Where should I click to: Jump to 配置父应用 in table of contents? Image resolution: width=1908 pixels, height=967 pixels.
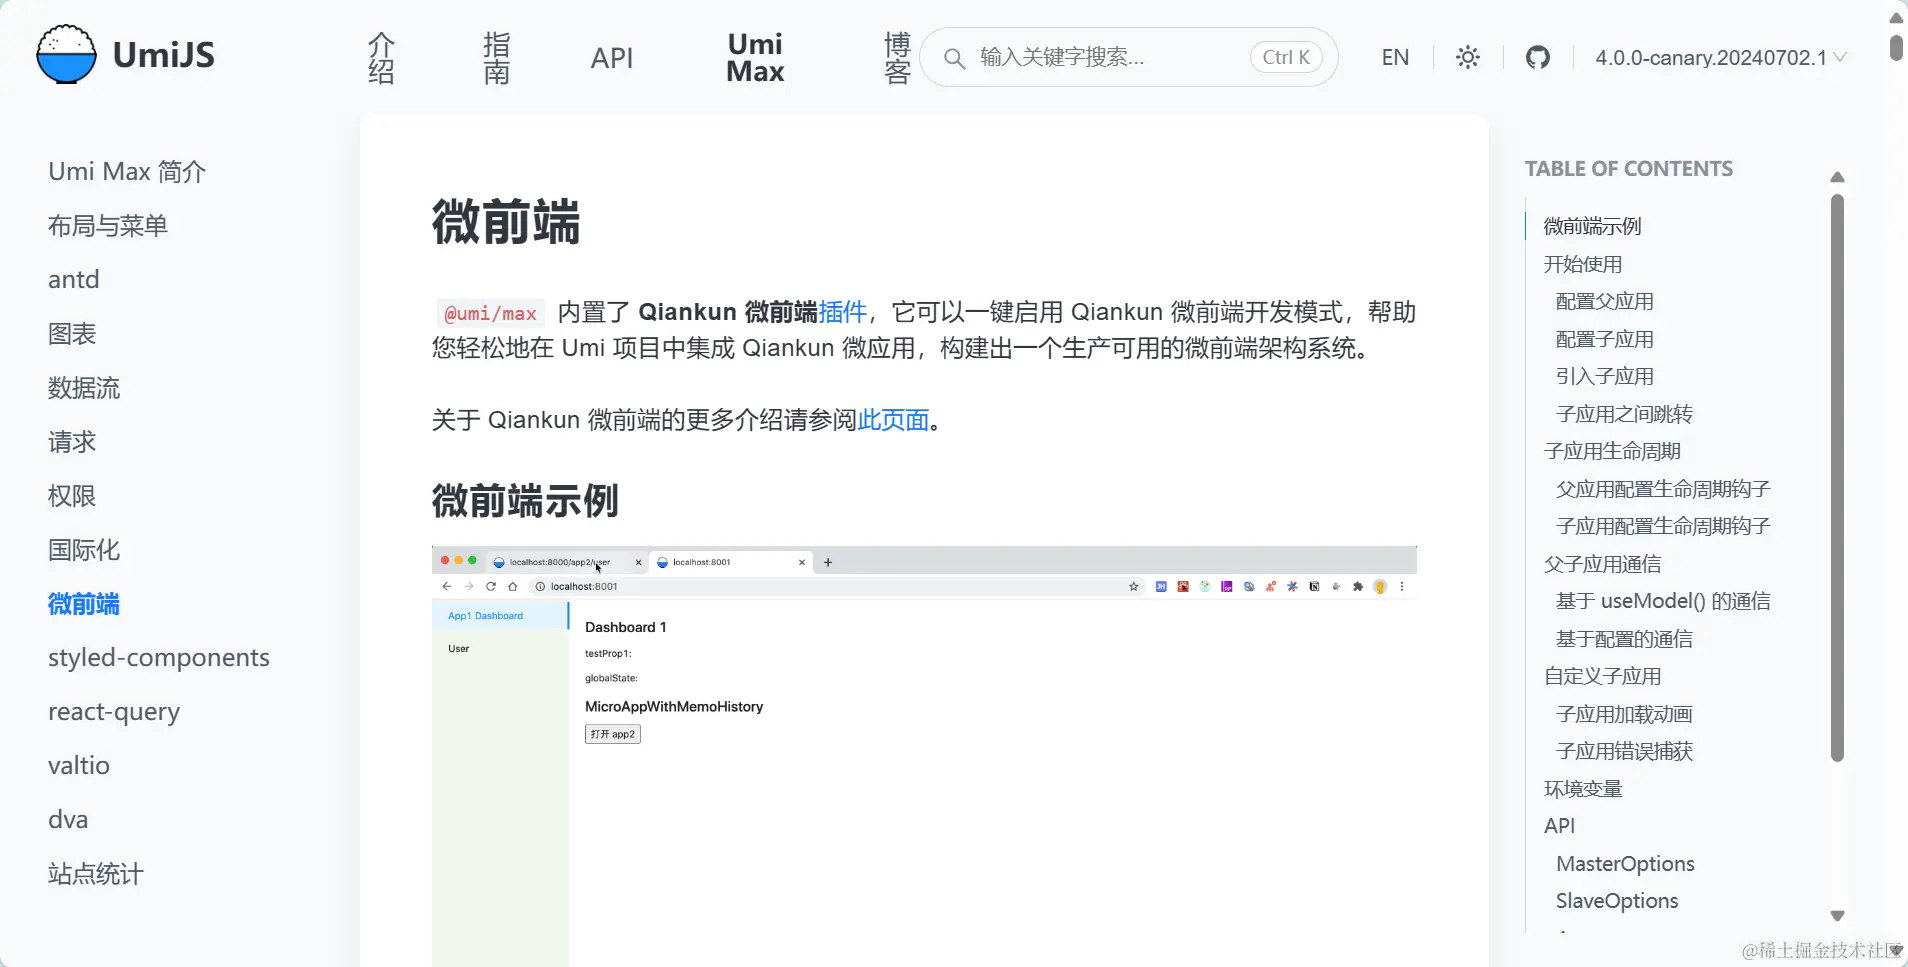1605,301
